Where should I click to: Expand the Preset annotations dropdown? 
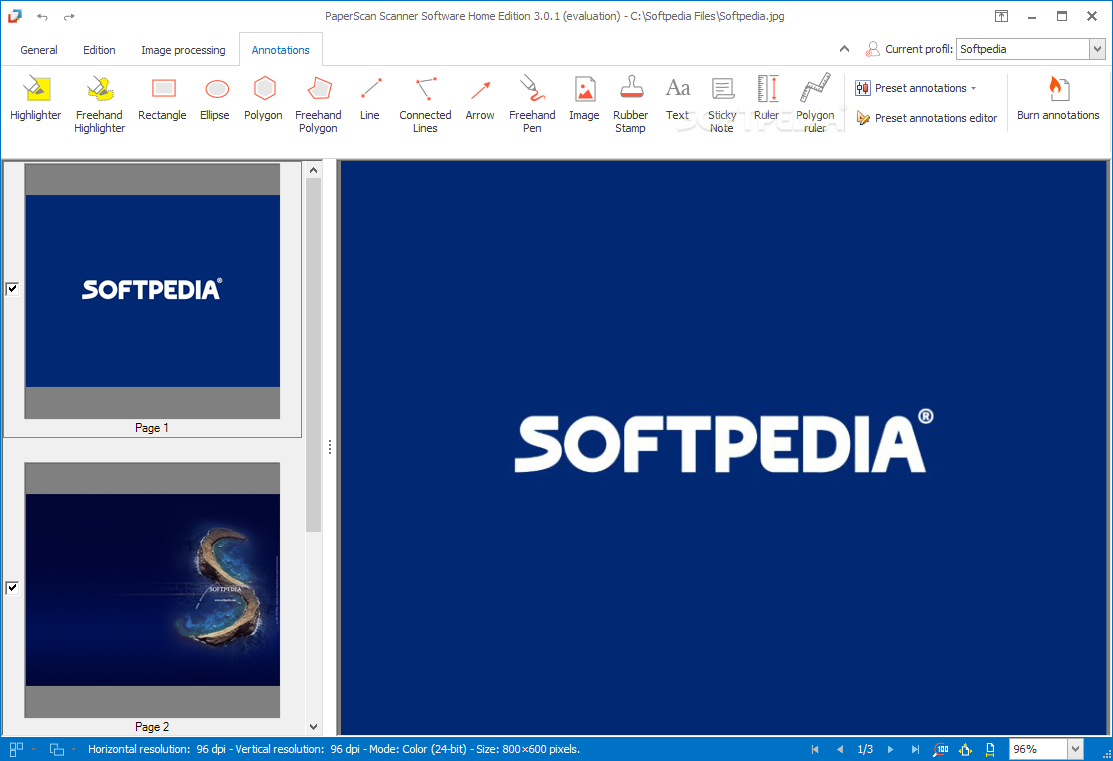973,88
